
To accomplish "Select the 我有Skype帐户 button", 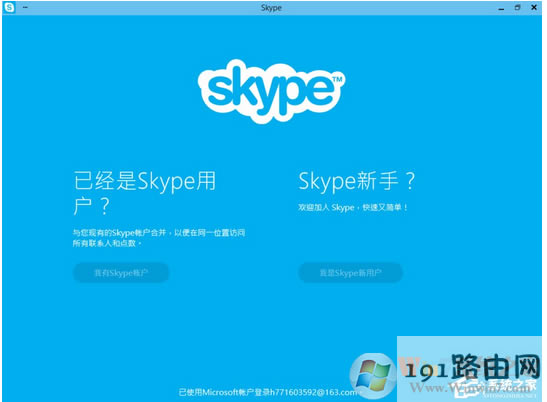I will (x=121, y=273).
